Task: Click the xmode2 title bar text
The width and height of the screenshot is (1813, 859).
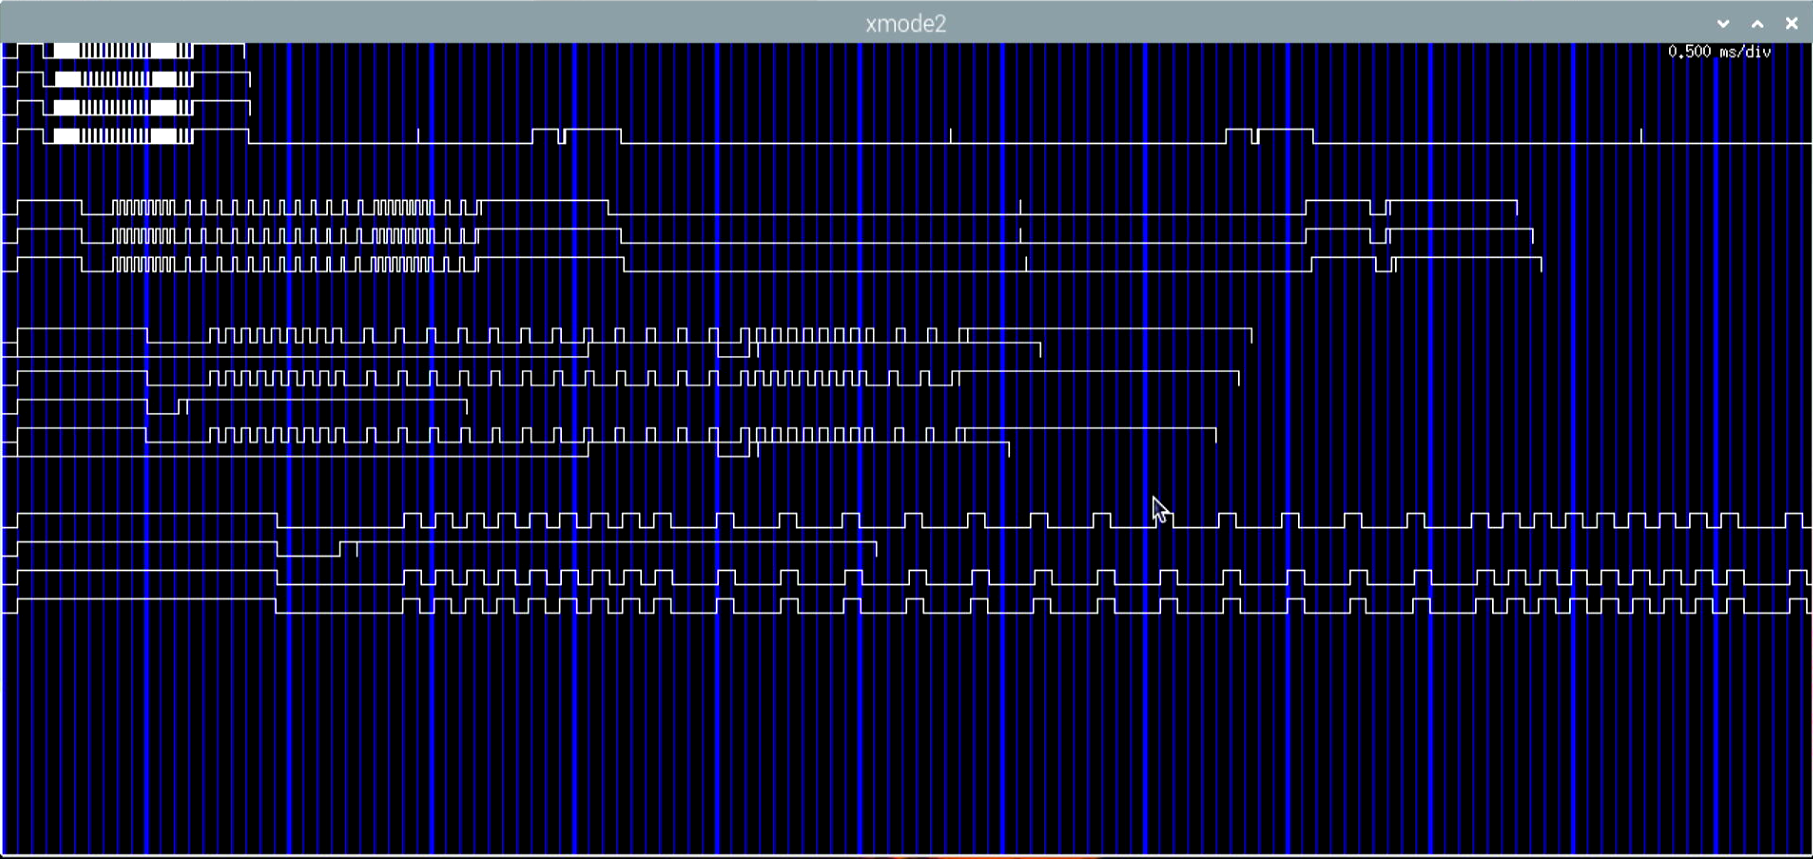Action: pos(905,23)
